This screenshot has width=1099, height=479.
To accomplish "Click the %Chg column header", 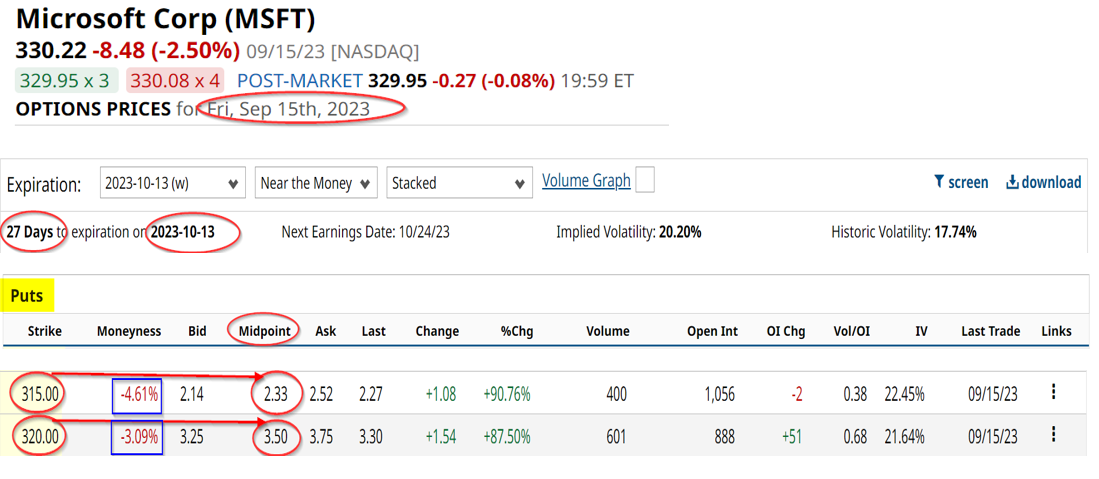I will [x=516, y=331].
